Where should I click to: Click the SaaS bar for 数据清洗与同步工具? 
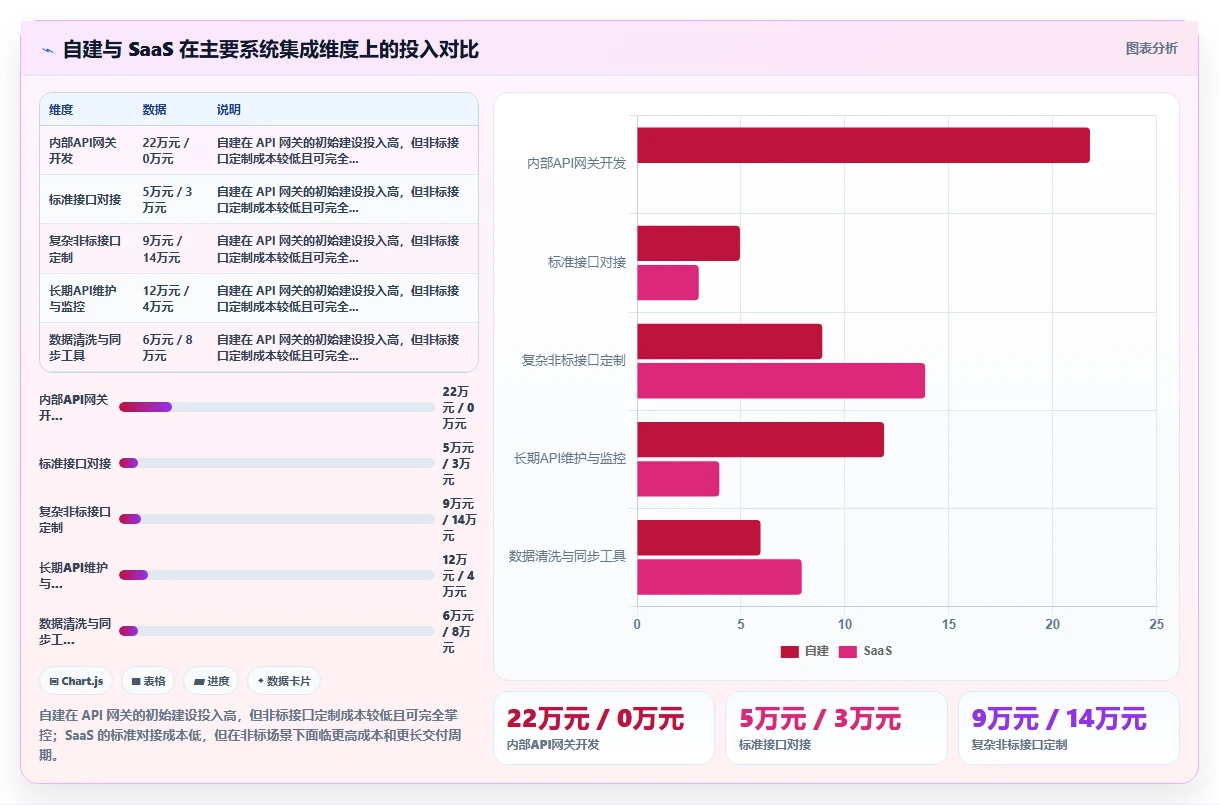[x=719, y=576]
